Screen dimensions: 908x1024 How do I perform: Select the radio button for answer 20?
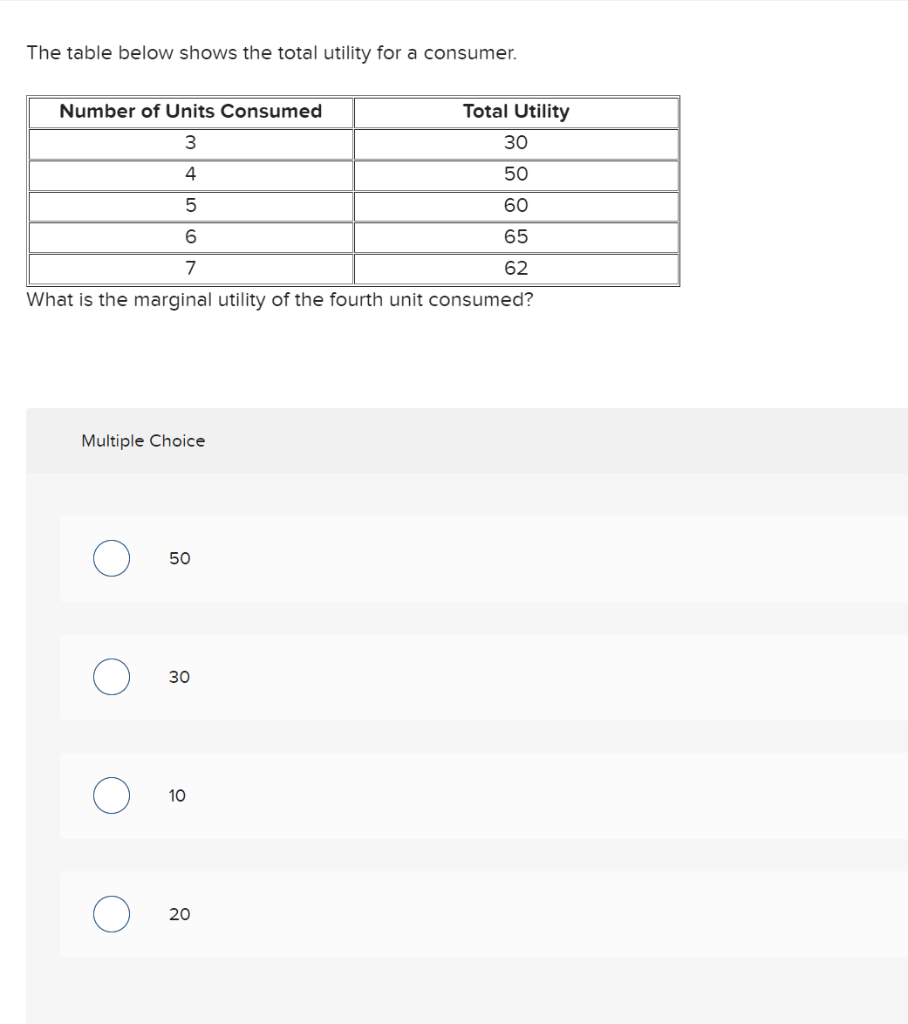(111, 913)
